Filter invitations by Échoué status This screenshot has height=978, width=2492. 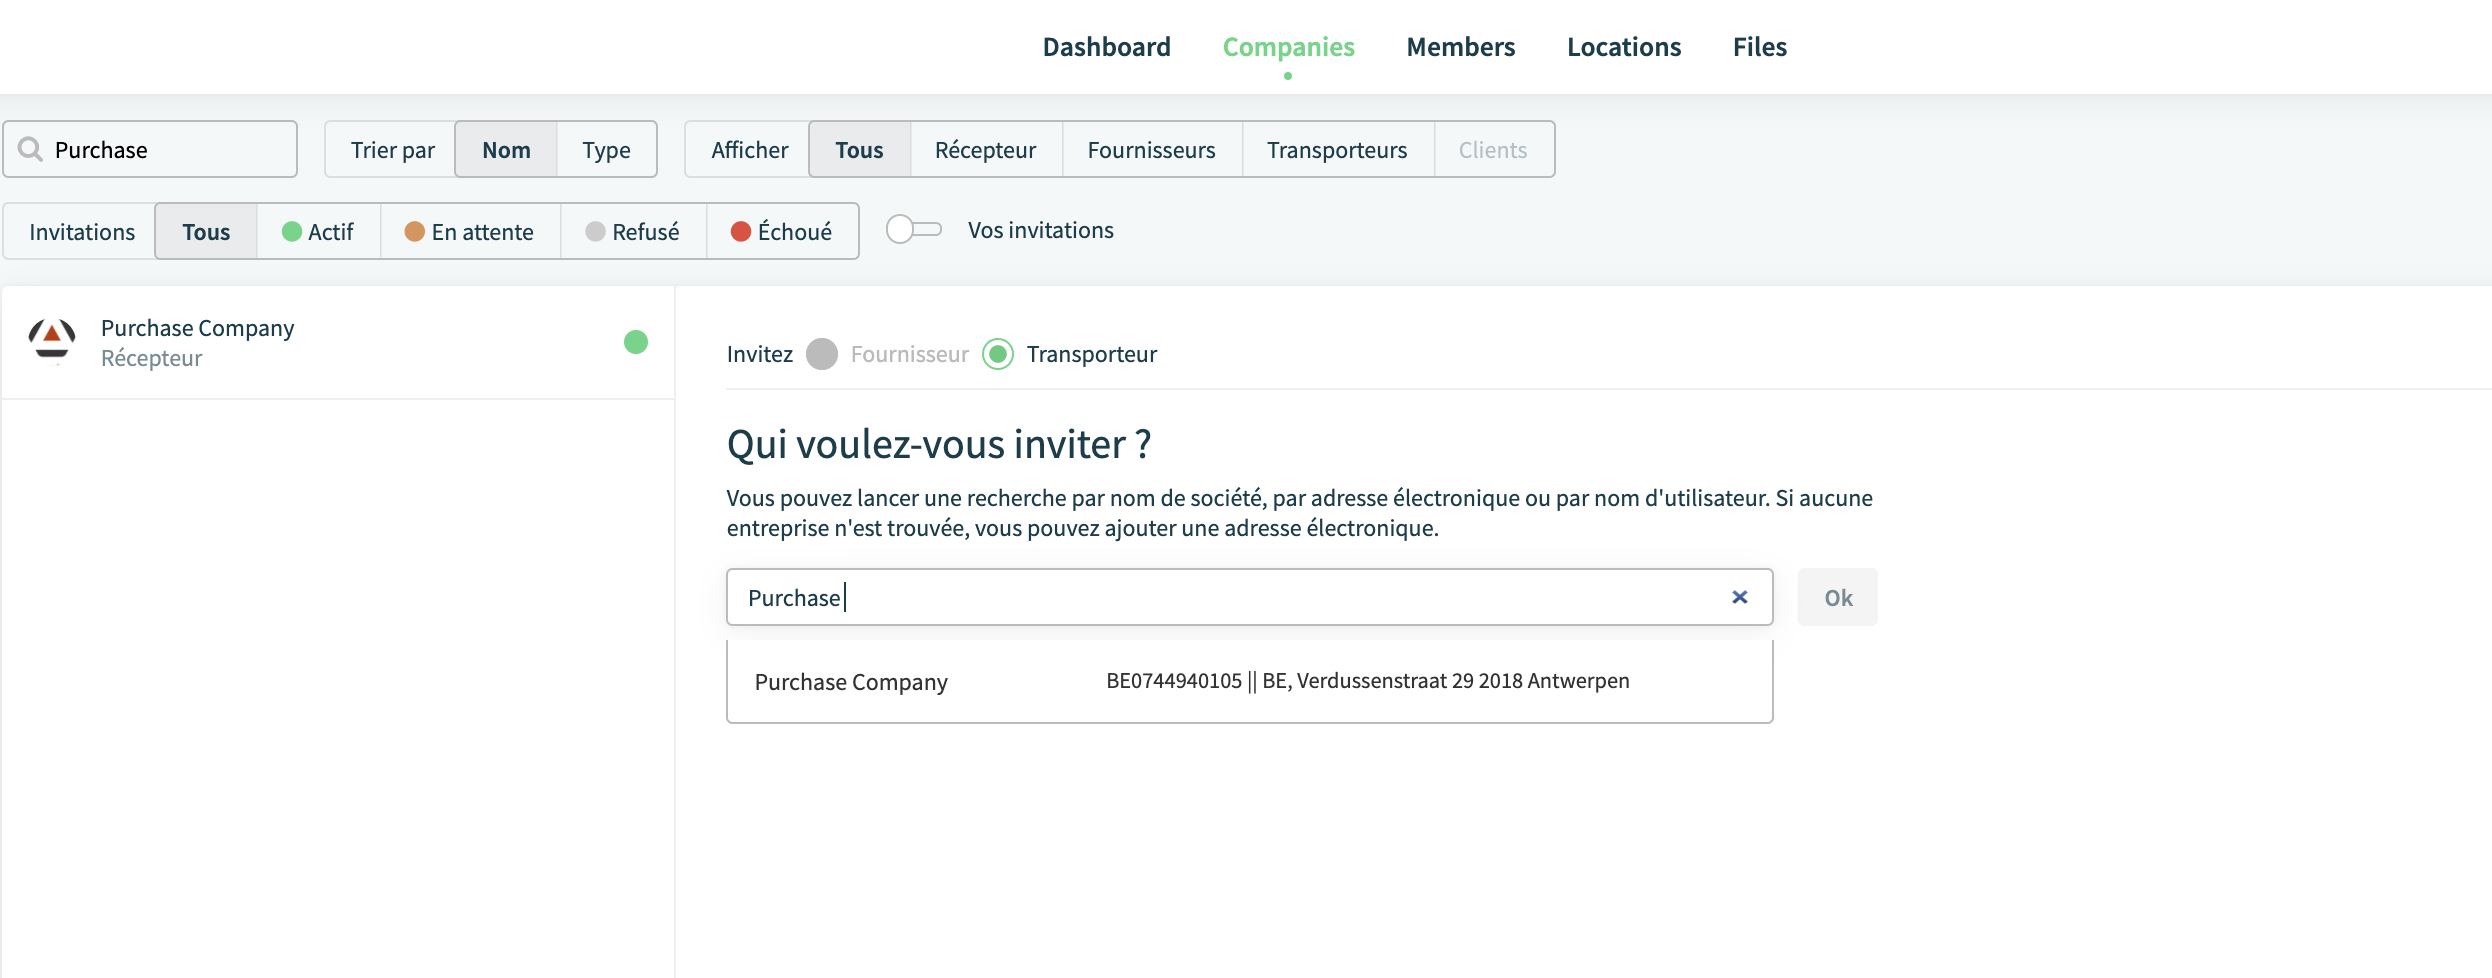click(782, 231)
